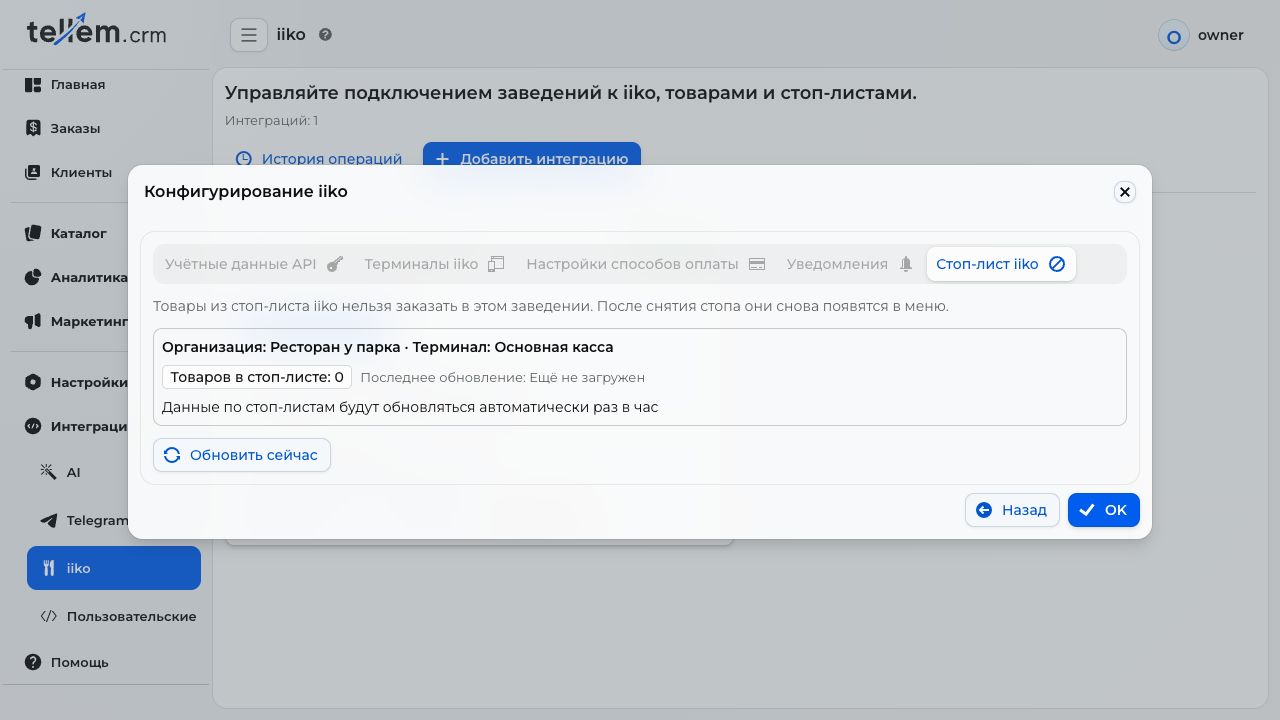1280x720 pixels.
Task: Click the Настройки hexagon icon
Action: pyautogui.click(x=33, y=382)
